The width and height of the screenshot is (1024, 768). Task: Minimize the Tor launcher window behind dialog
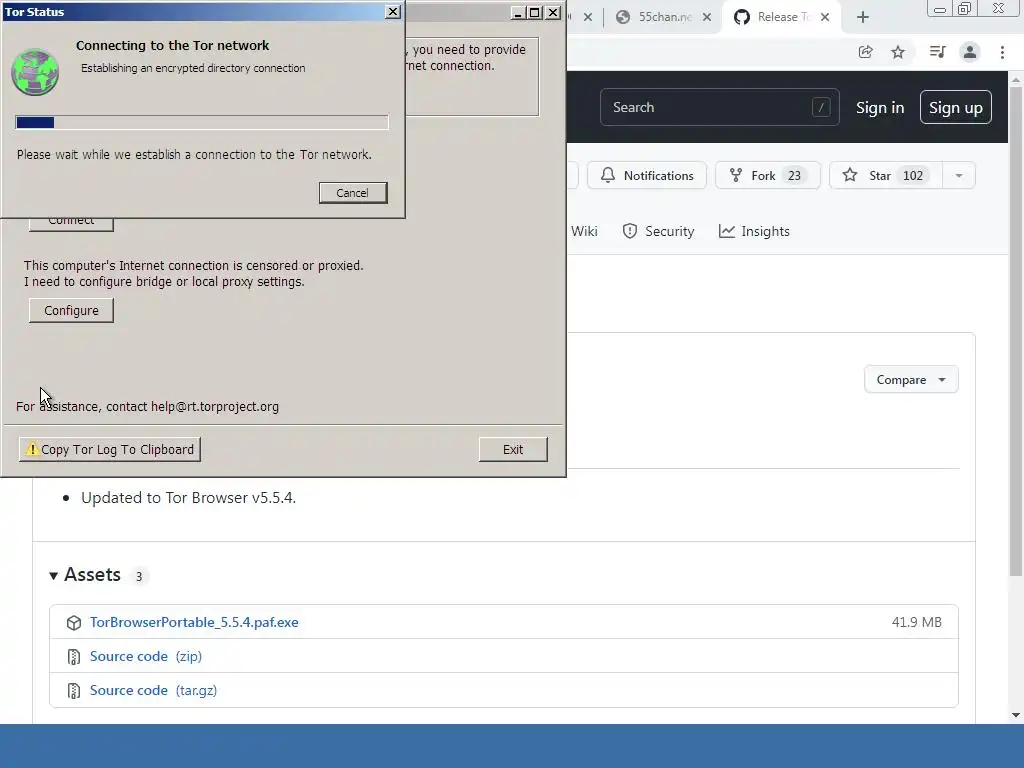click(518, 12)
